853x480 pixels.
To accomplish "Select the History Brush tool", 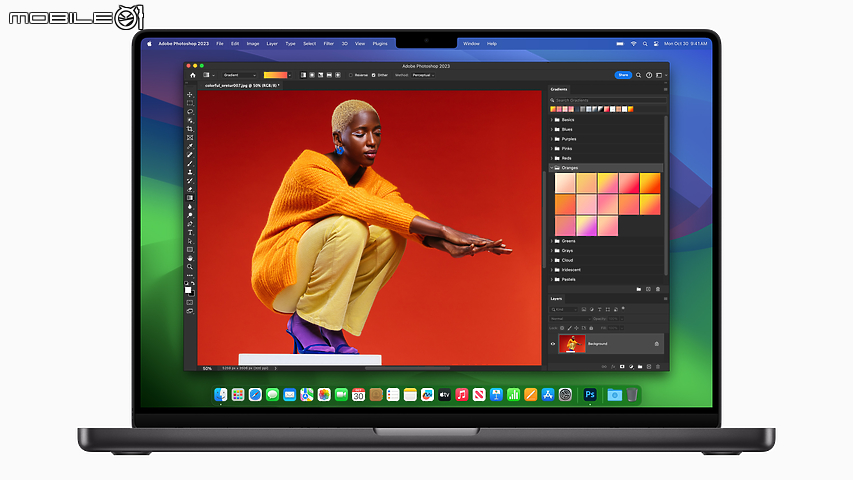I will tap(190, 181).
